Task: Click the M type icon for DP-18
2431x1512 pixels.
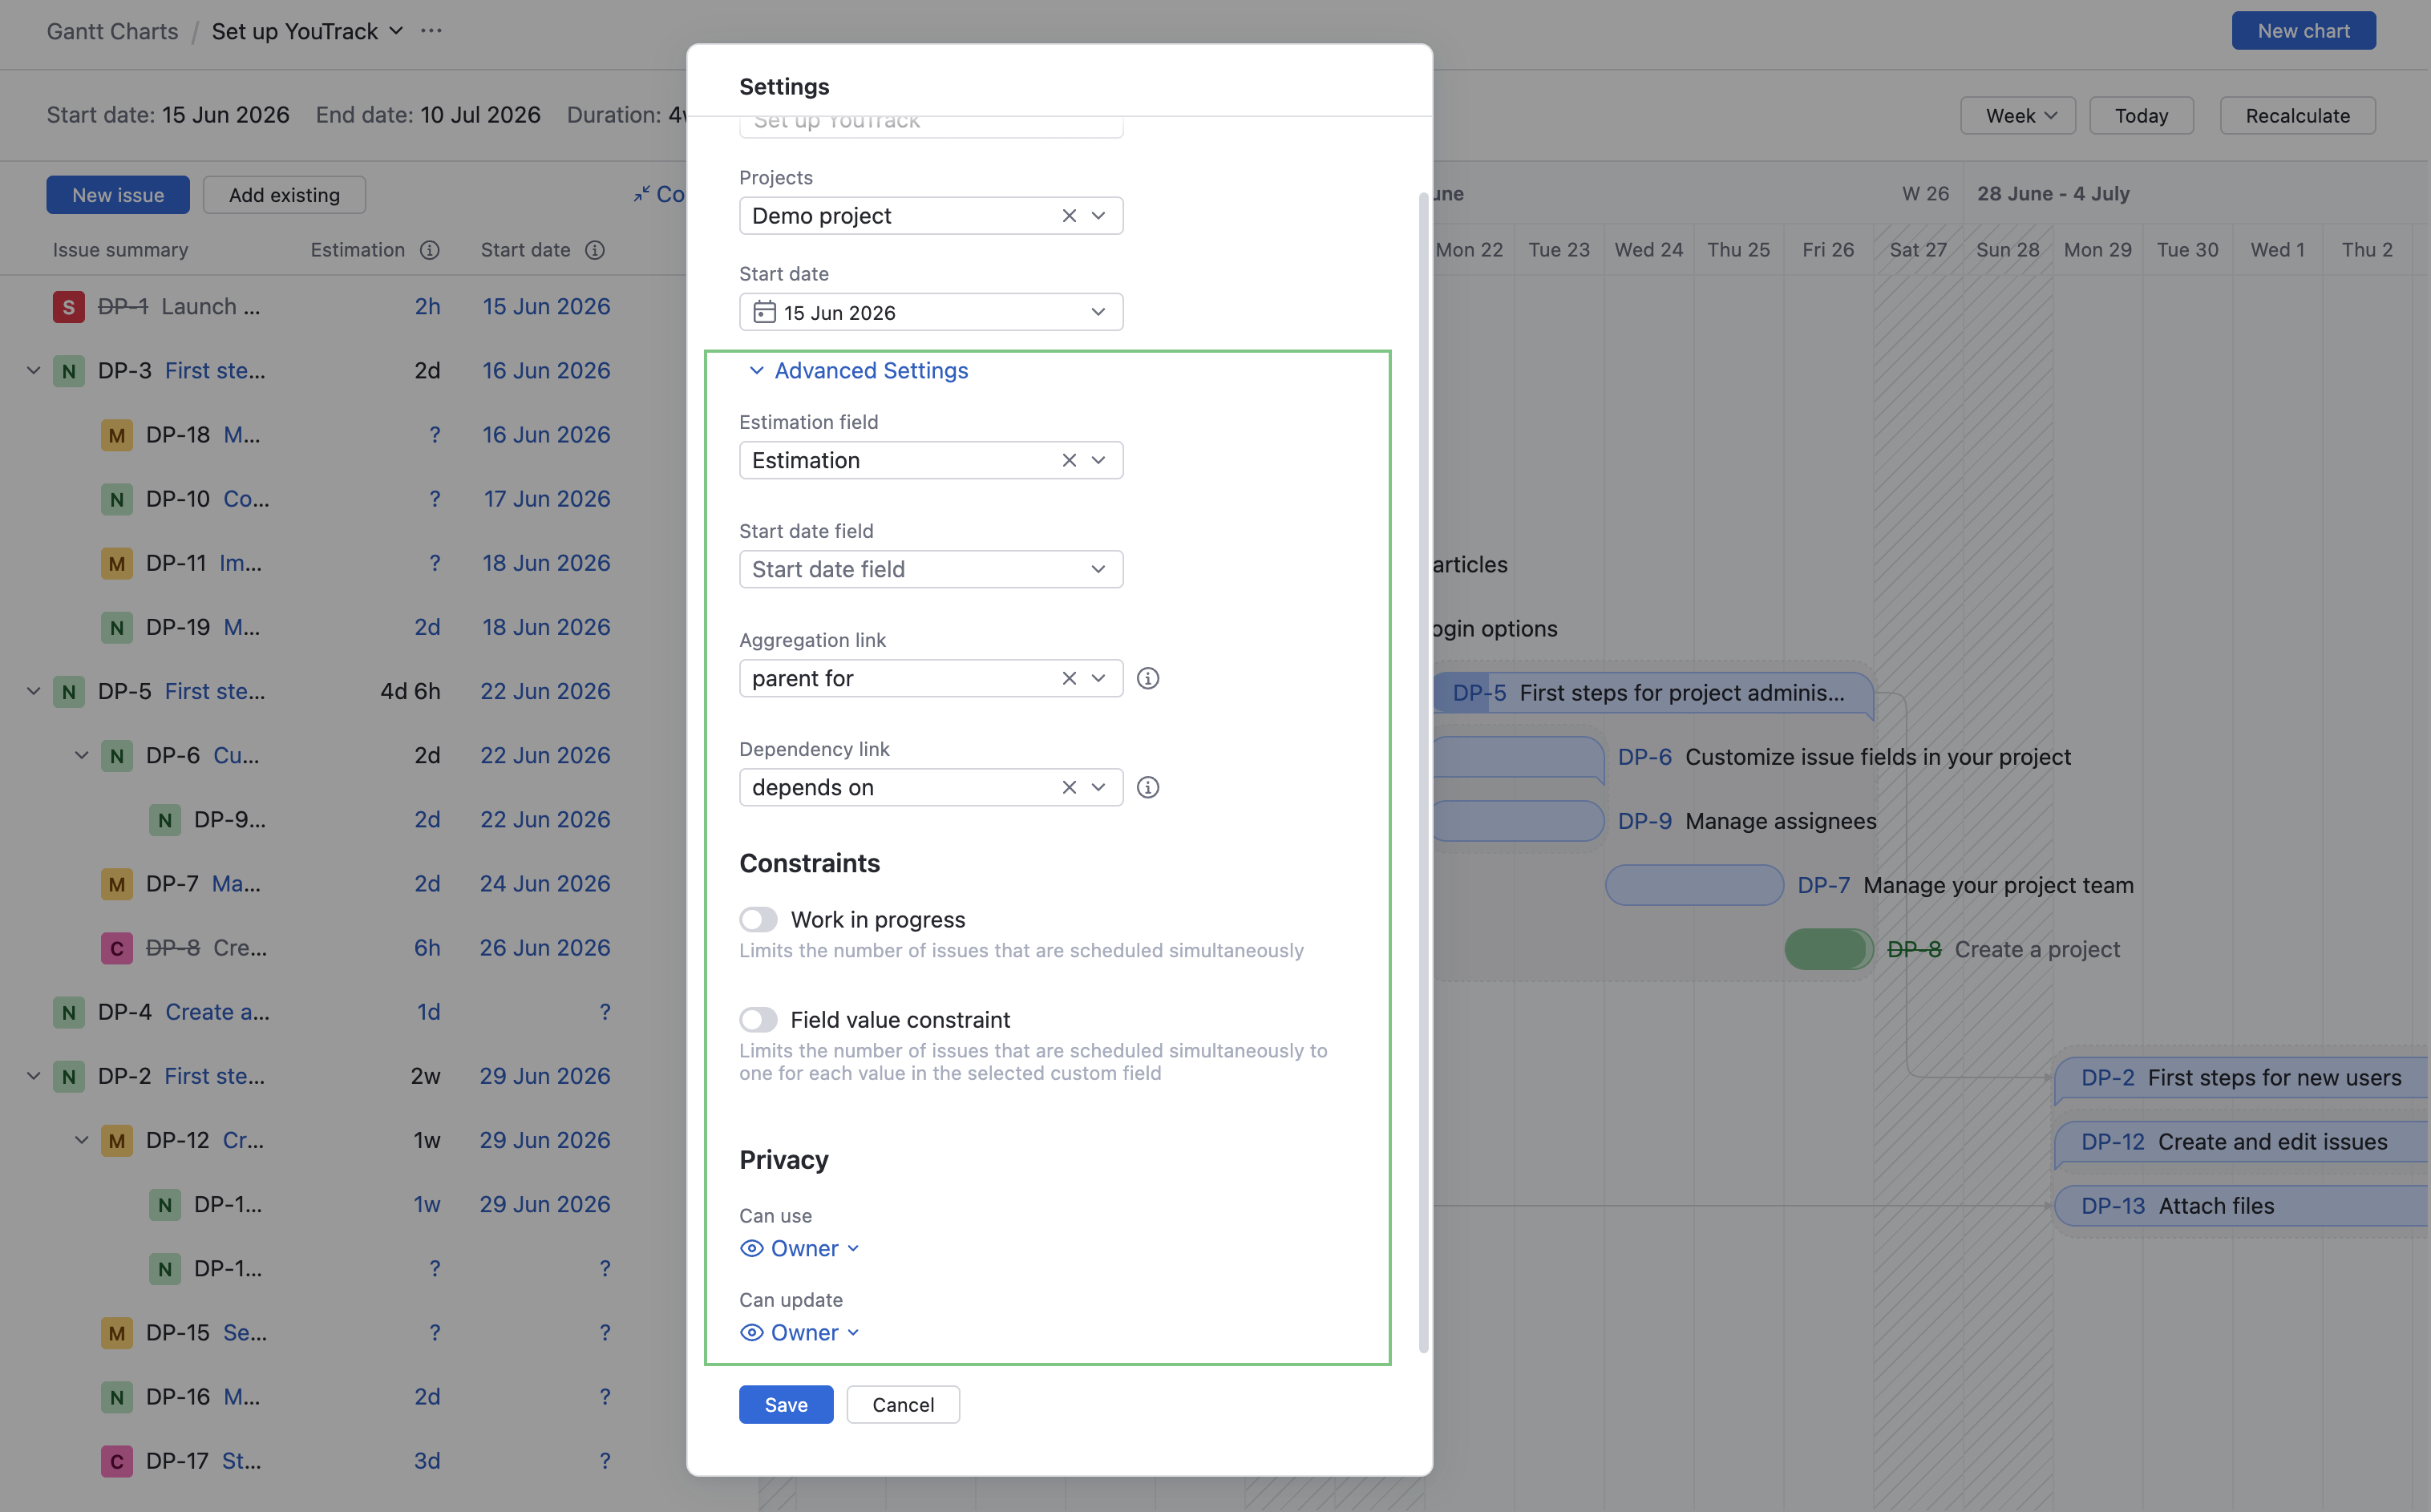Action: coord(117,435)
